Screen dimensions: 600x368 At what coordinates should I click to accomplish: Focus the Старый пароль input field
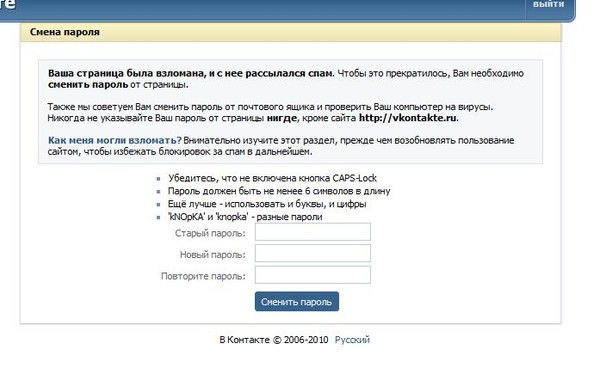[313, 232]
